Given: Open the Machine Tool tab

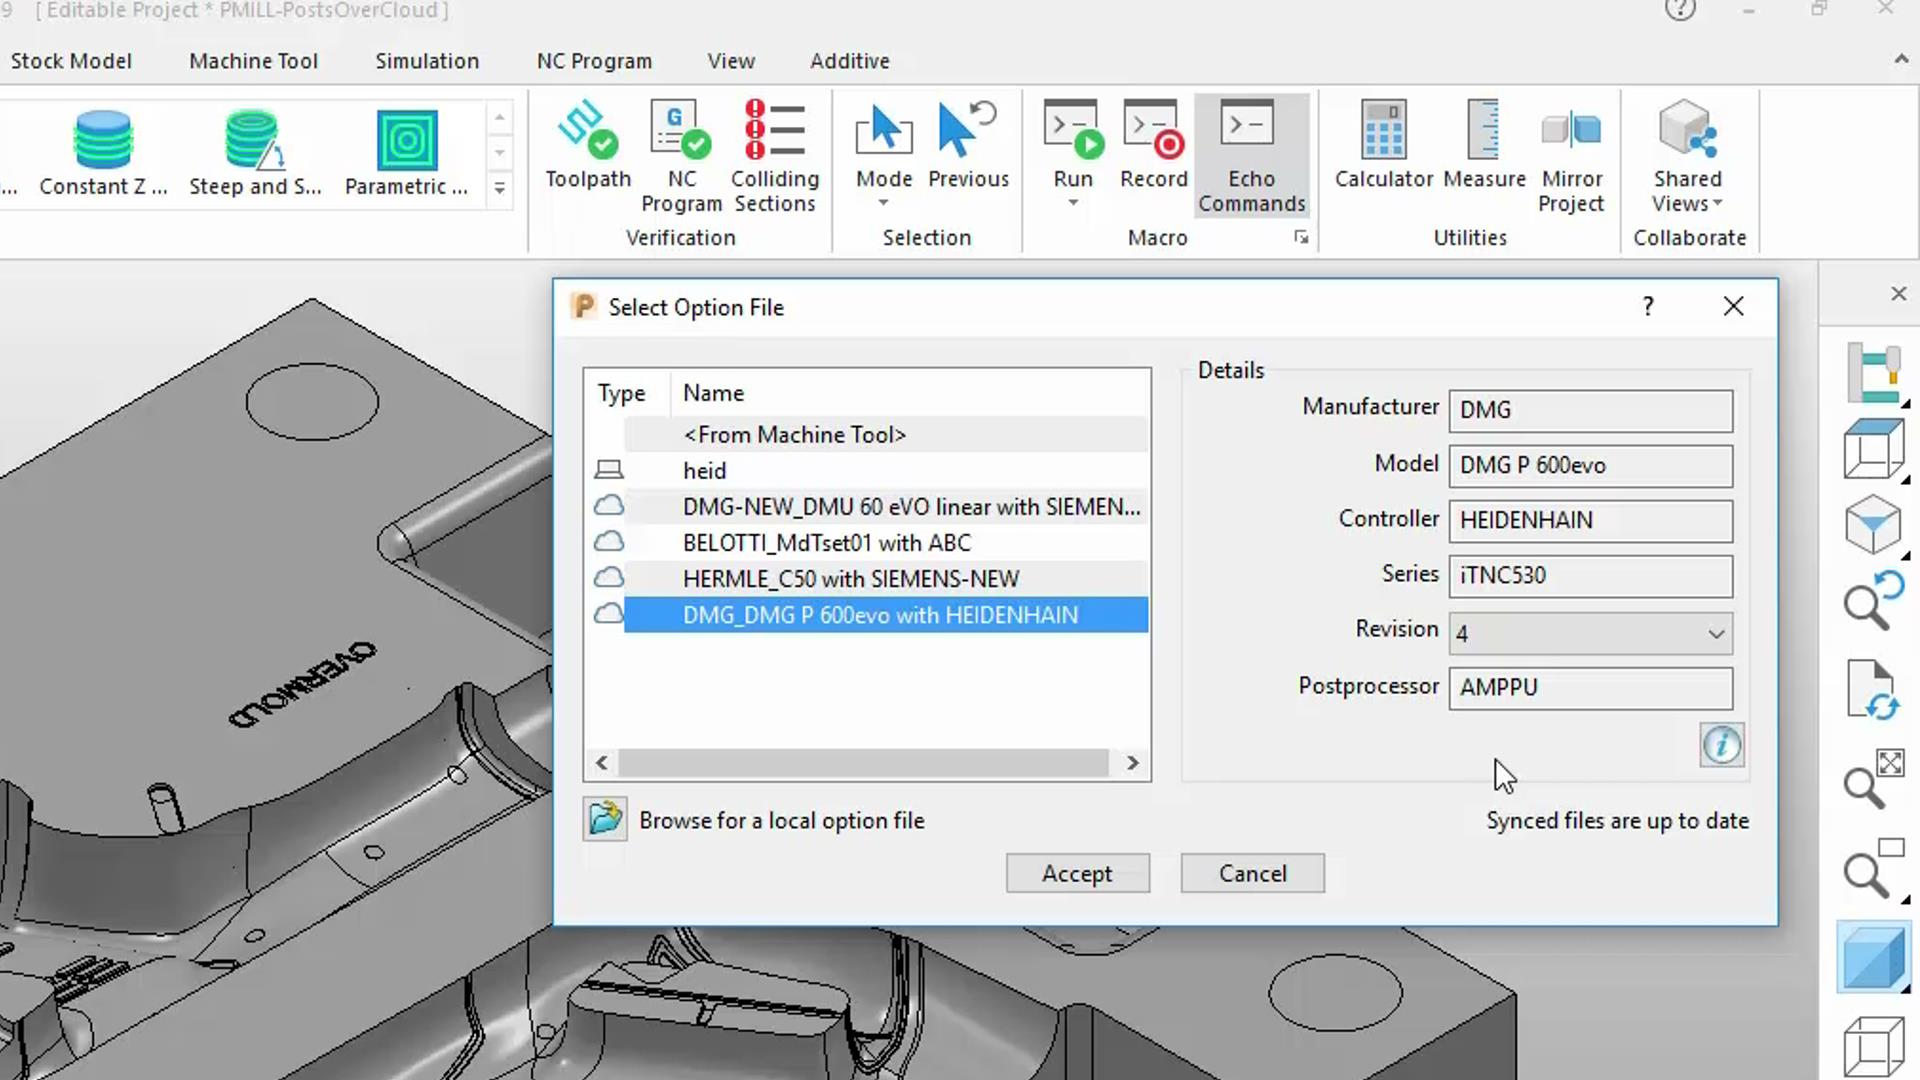Looking at the screenshot, I should (x=253, y=61).
